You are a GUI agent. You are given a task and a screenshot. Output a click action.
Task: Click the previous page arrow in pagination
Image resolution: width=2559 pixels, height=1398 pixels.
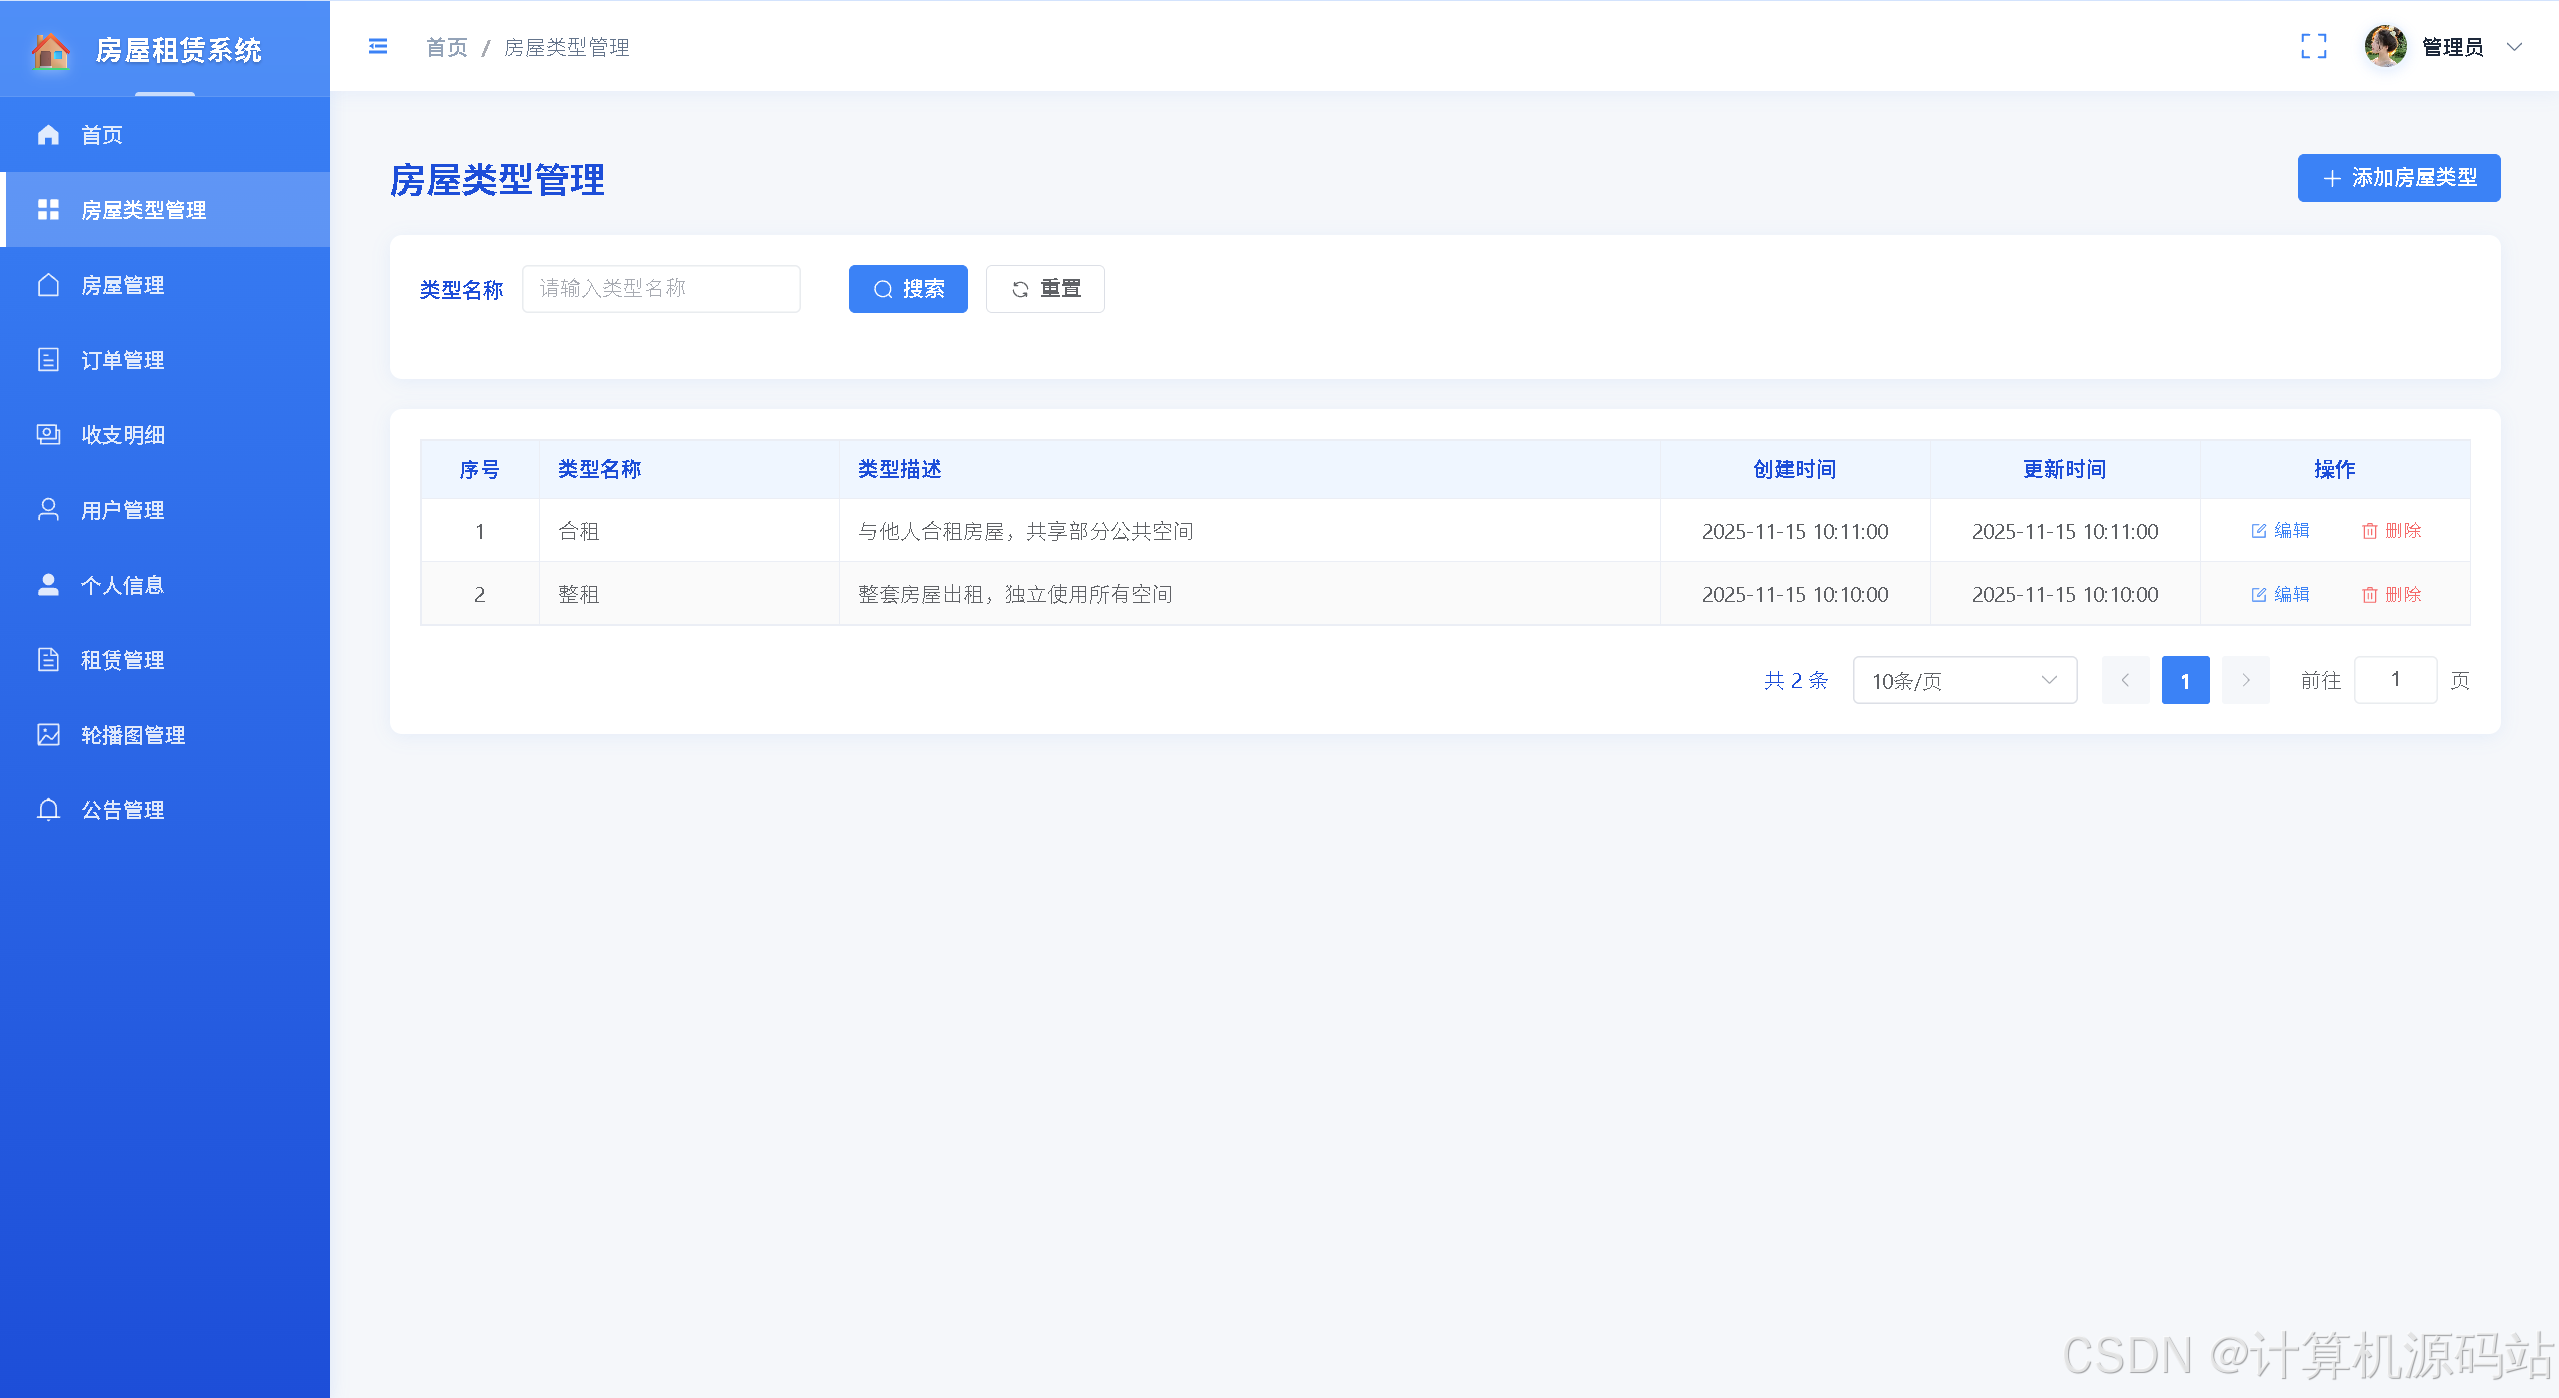point(2125,680)
